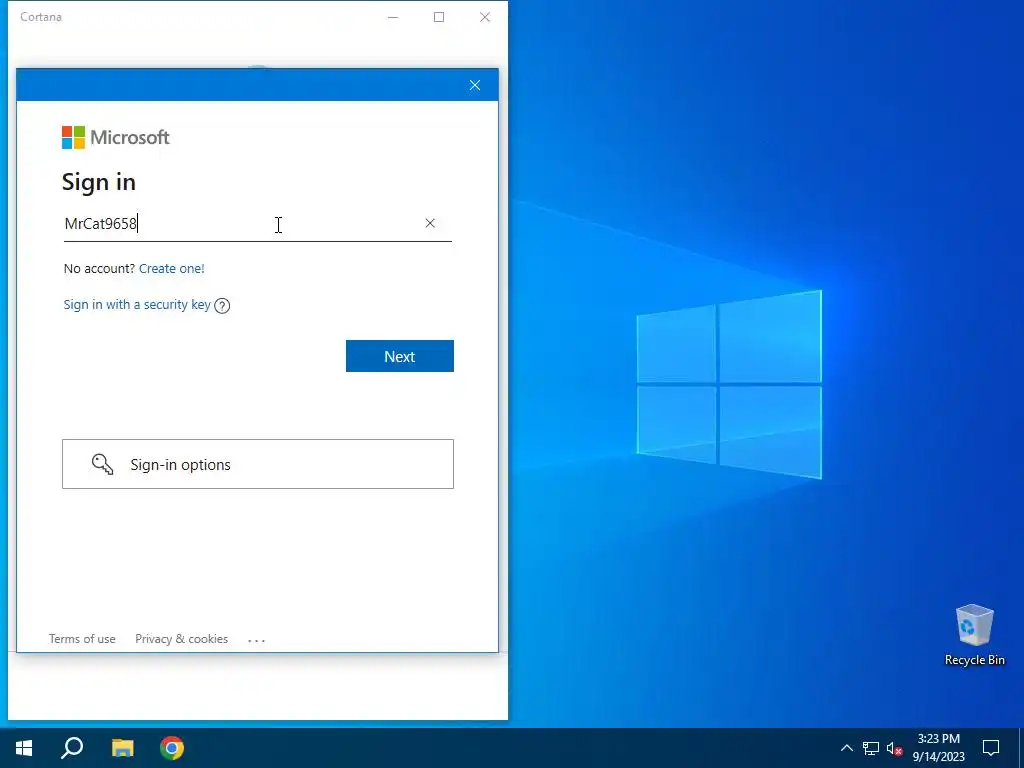This screenshot has height=768, width=1024.
Task: Click the Show desktop strip at taskbar end
Action: 1021,748
